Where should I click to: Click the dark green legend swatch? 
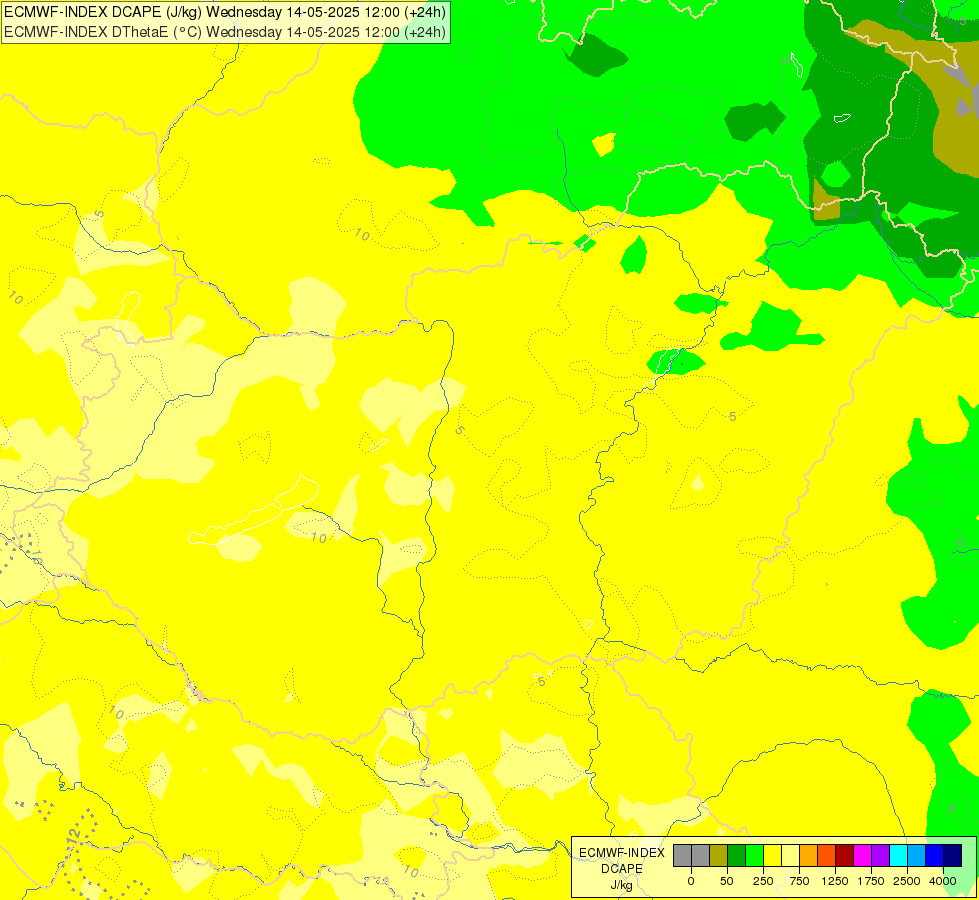(x=736, y=856)
